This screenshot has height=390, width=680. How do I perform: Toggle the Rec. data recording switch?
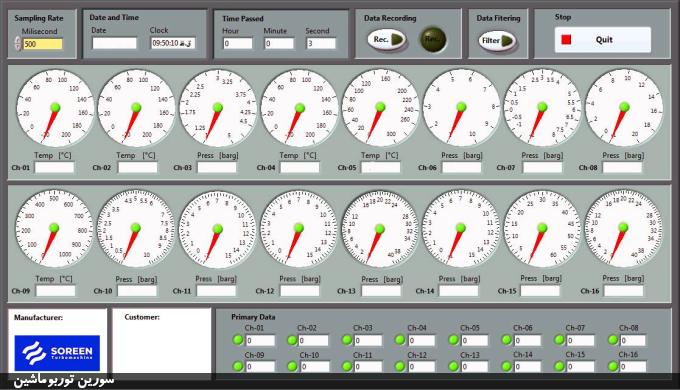(x=387, y=40)
